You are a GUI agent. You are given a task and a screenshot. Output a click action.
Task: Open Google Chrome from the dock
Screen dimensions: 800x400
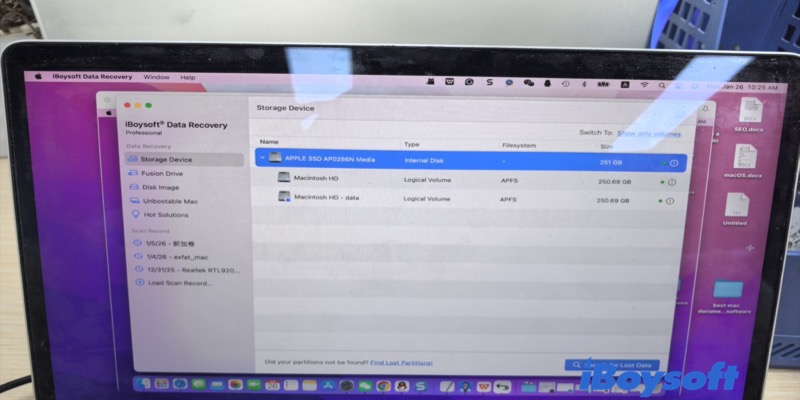[383, 386]
